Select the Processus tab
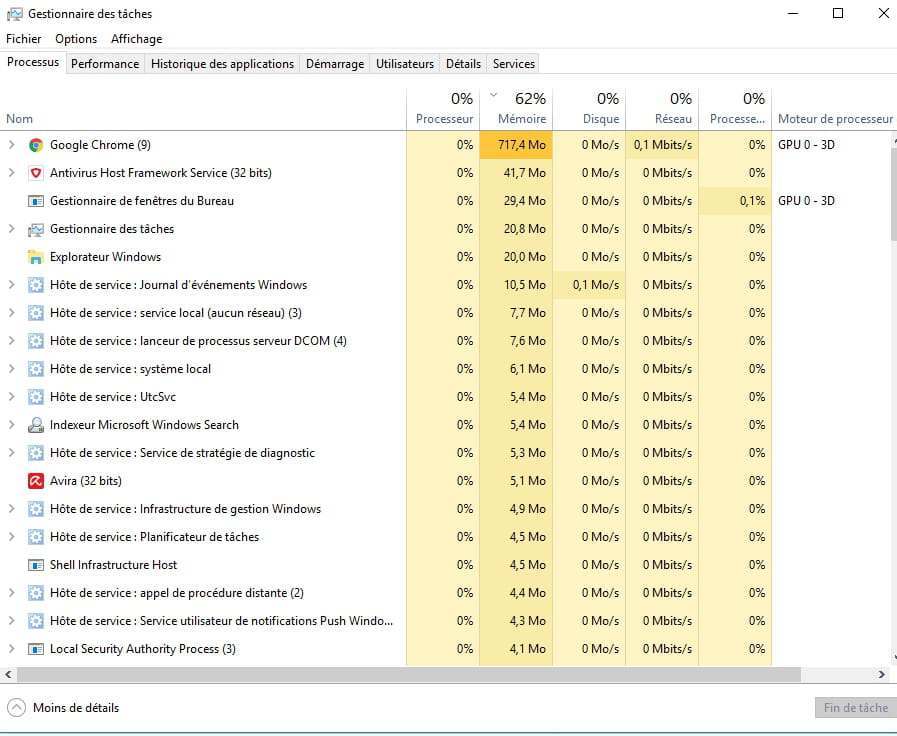Screen dimensions: 897x736 33,62
